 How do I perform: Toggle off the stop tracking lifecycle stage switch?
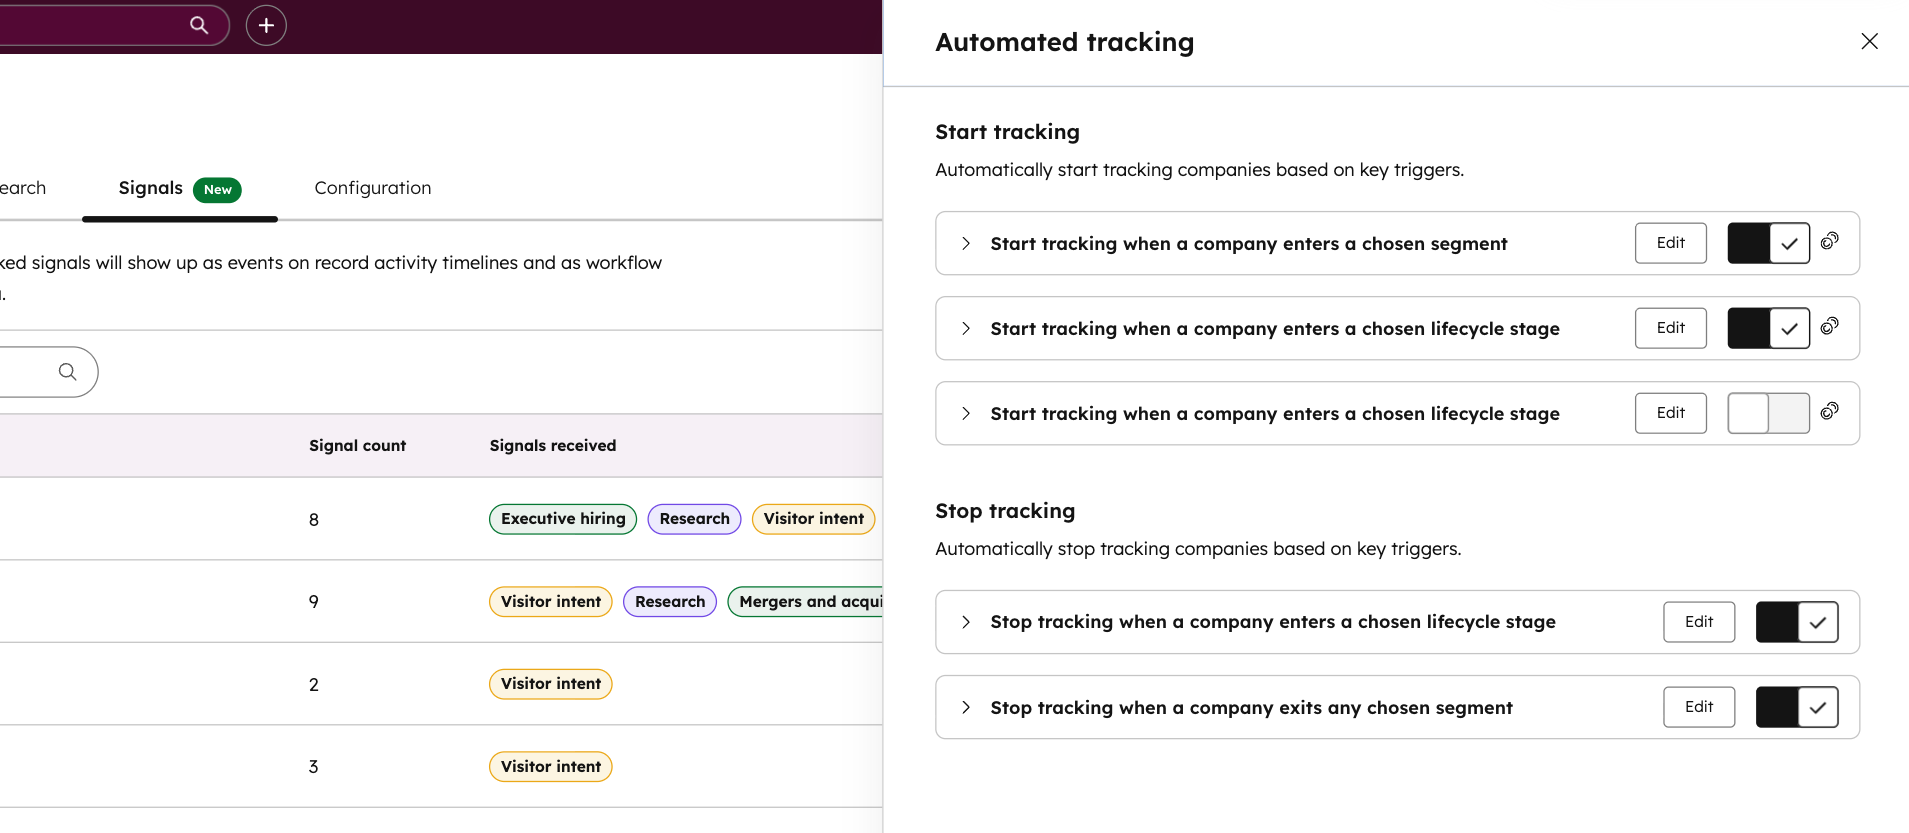pyautogui.click(x=1796, y=622)
